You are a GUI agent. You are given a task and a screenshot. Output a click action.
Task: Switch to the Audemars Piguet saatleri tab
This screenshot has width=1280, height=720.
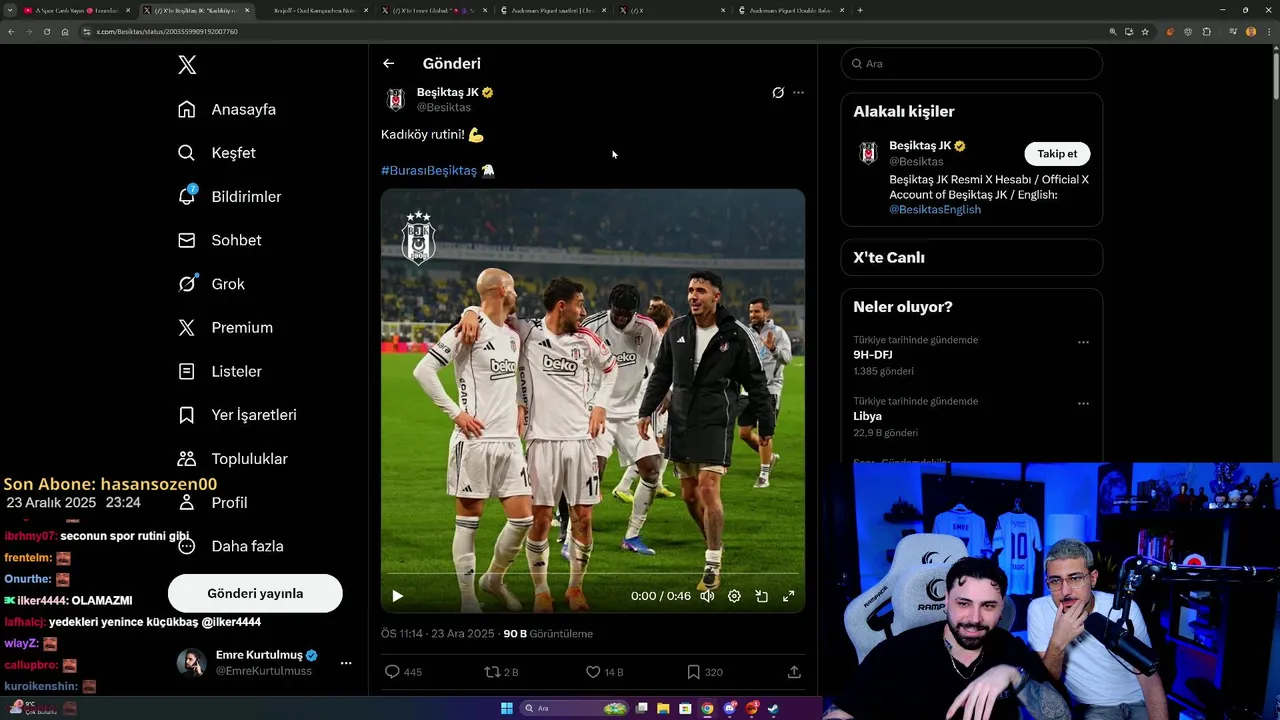pyautogui.click(x=553, y=10)
